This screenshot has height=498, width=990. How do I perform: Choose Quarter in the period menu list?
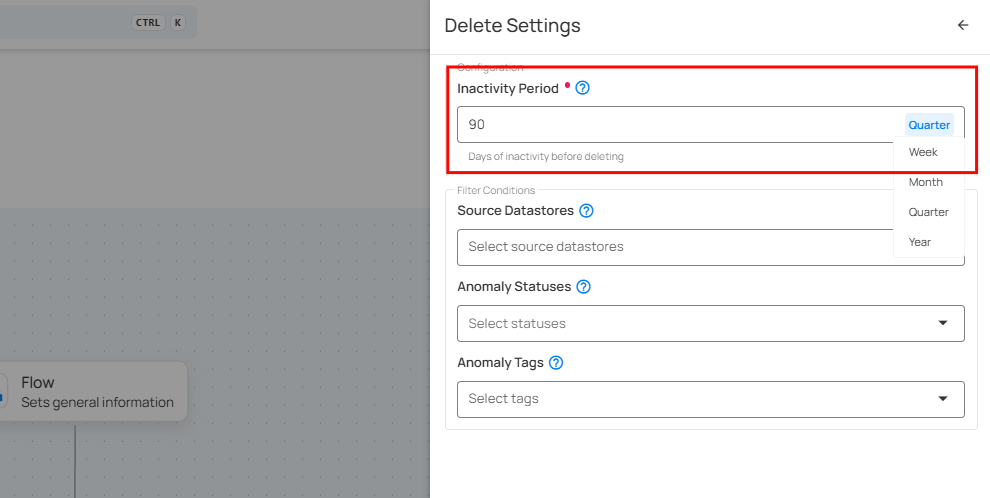click(x=929, y=212)
